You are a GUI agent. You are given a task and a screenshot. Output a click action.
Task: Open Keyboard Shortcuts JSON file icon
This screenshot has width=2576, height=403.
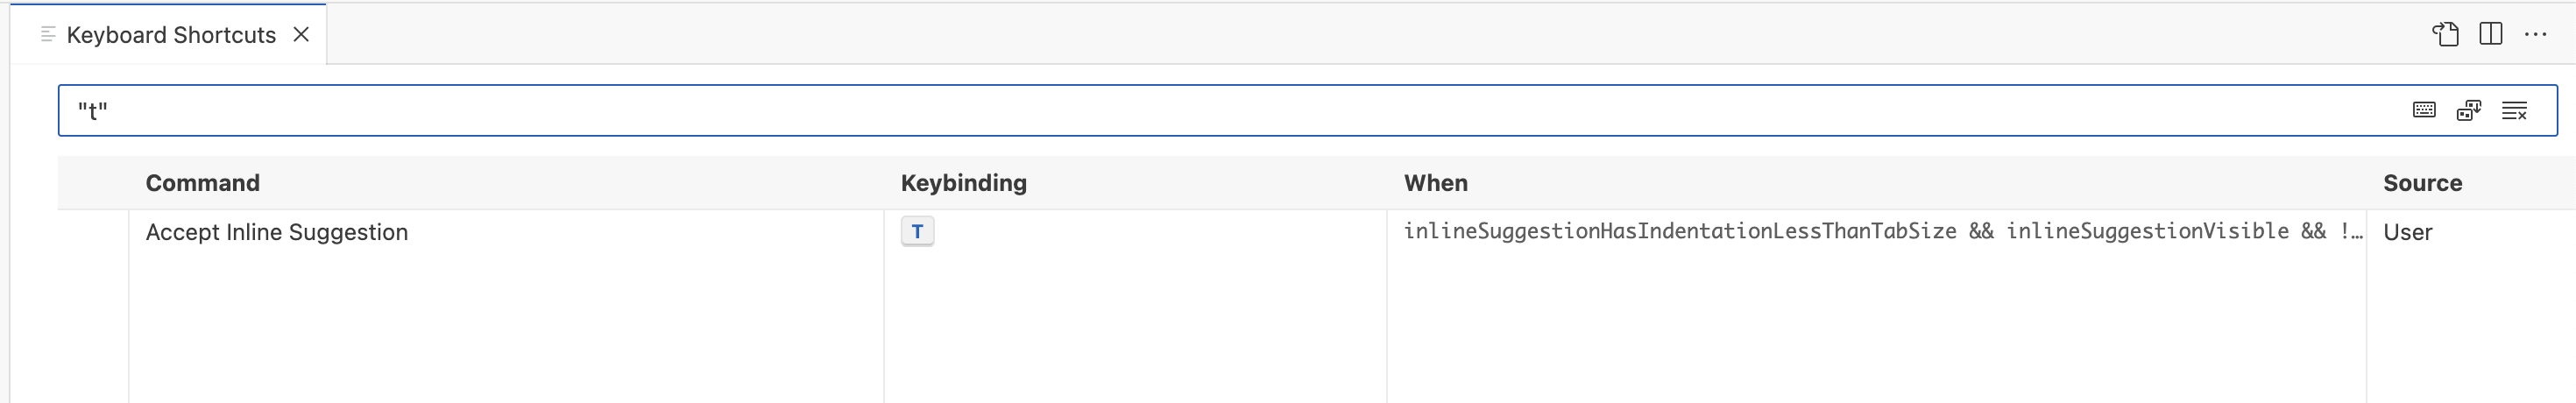(2445, 34)
